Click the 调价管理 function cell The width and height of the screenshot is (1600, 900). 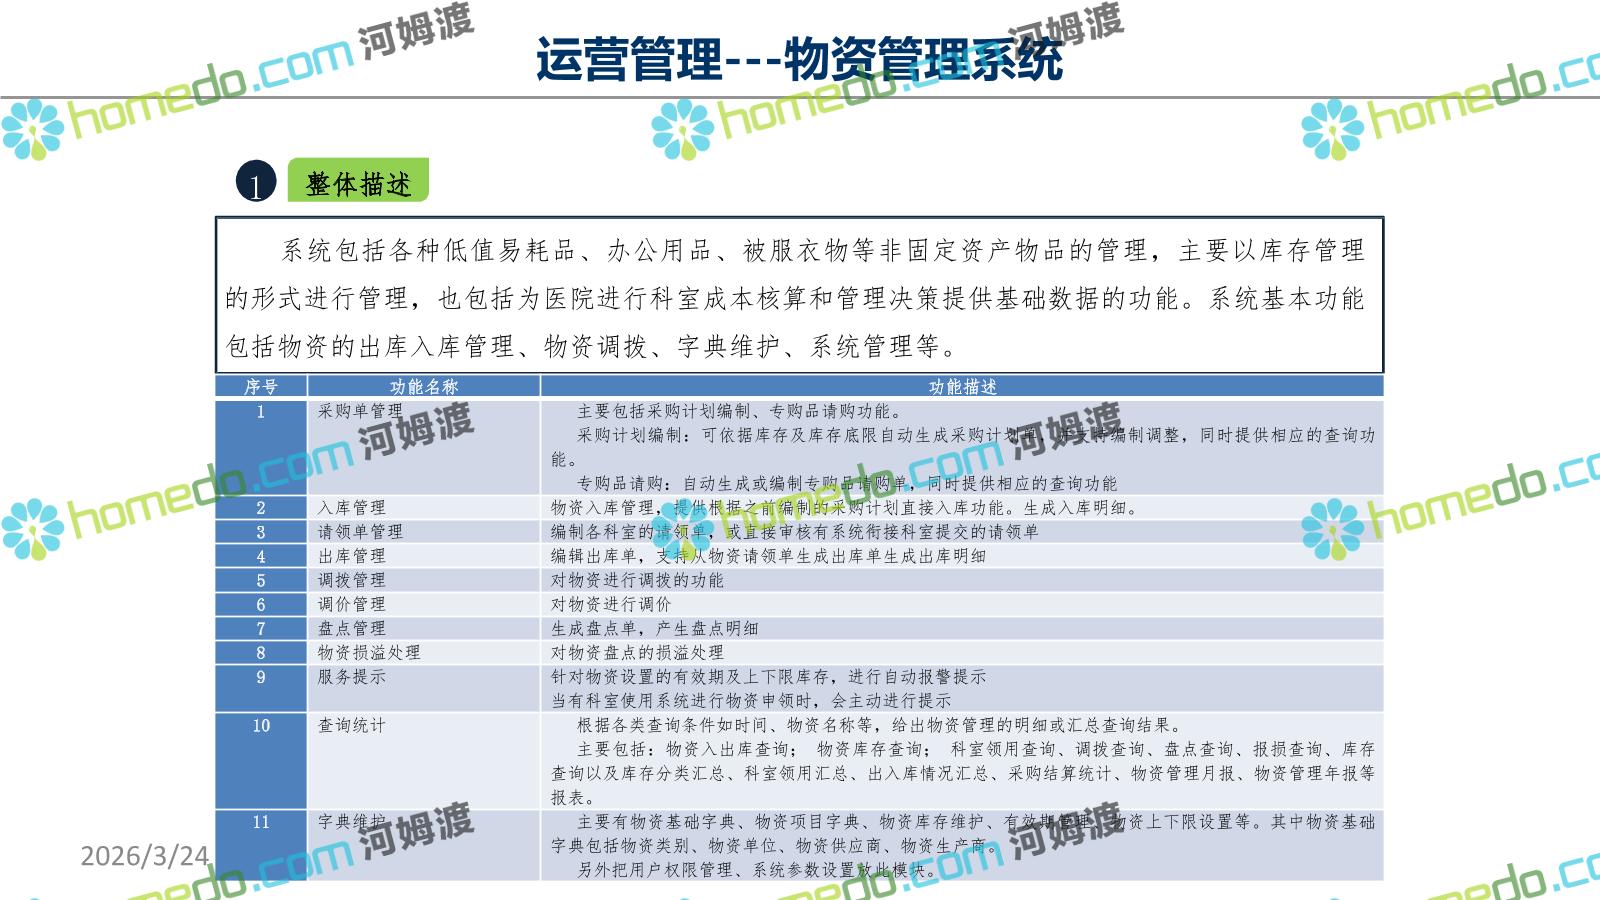tap(351, 604)
